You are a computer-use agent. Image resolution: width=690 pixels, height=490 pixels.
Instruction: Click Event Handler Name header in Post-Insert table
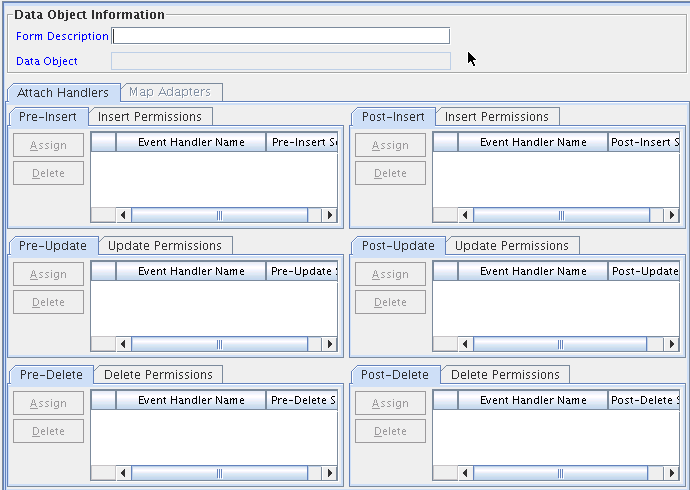[x=533, y=142]
